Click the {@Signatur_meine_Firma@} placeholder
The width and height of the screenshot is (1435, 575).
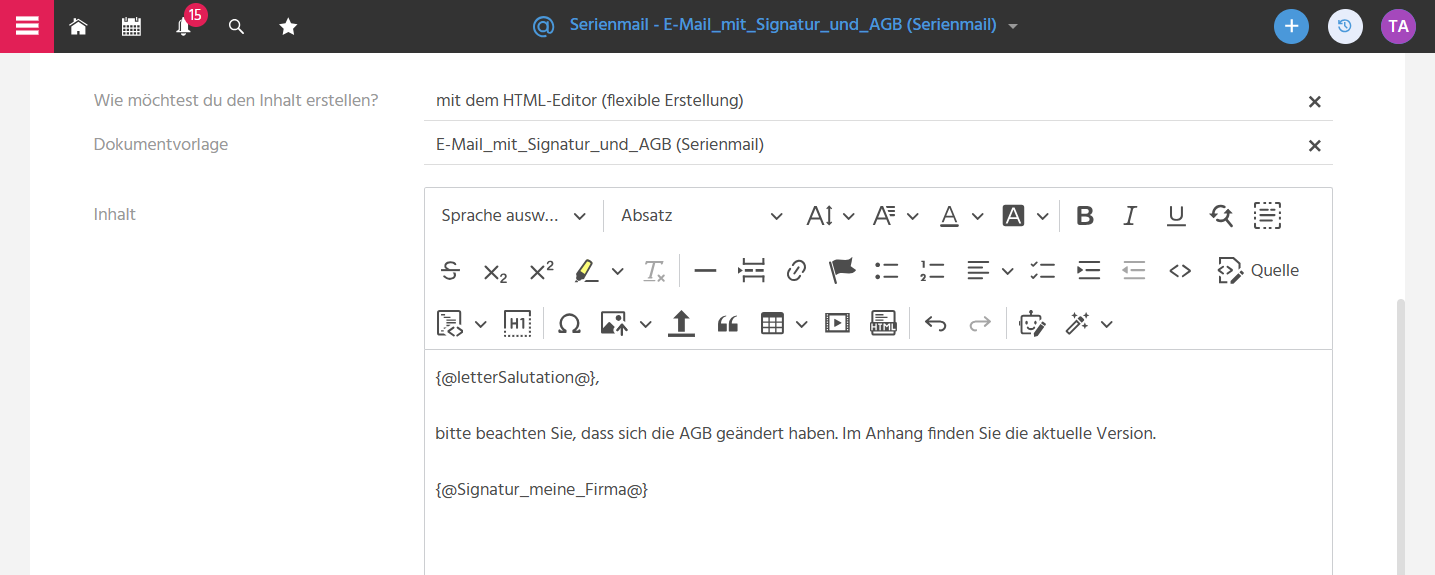click(541, 490)
